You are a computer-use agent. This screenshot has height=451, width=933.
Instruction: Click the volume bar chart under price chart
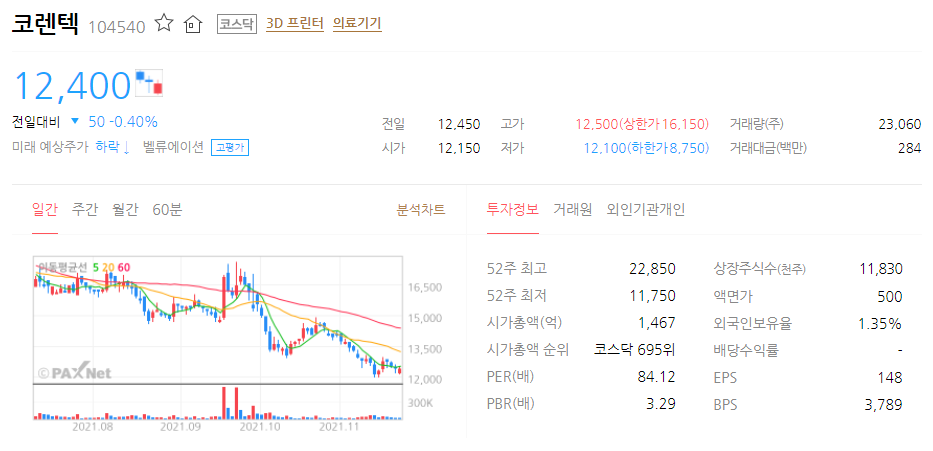(x=218, y=403)
